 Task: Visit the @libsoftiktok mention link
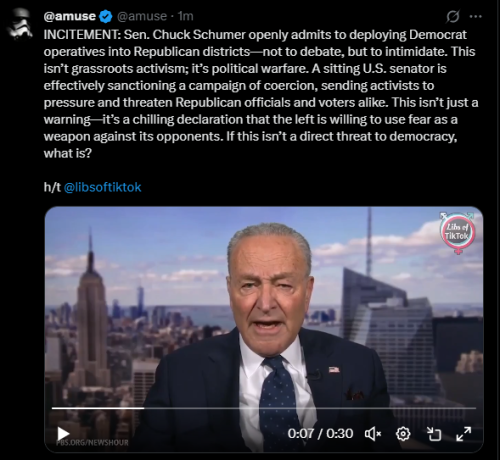tap(102, 187)
